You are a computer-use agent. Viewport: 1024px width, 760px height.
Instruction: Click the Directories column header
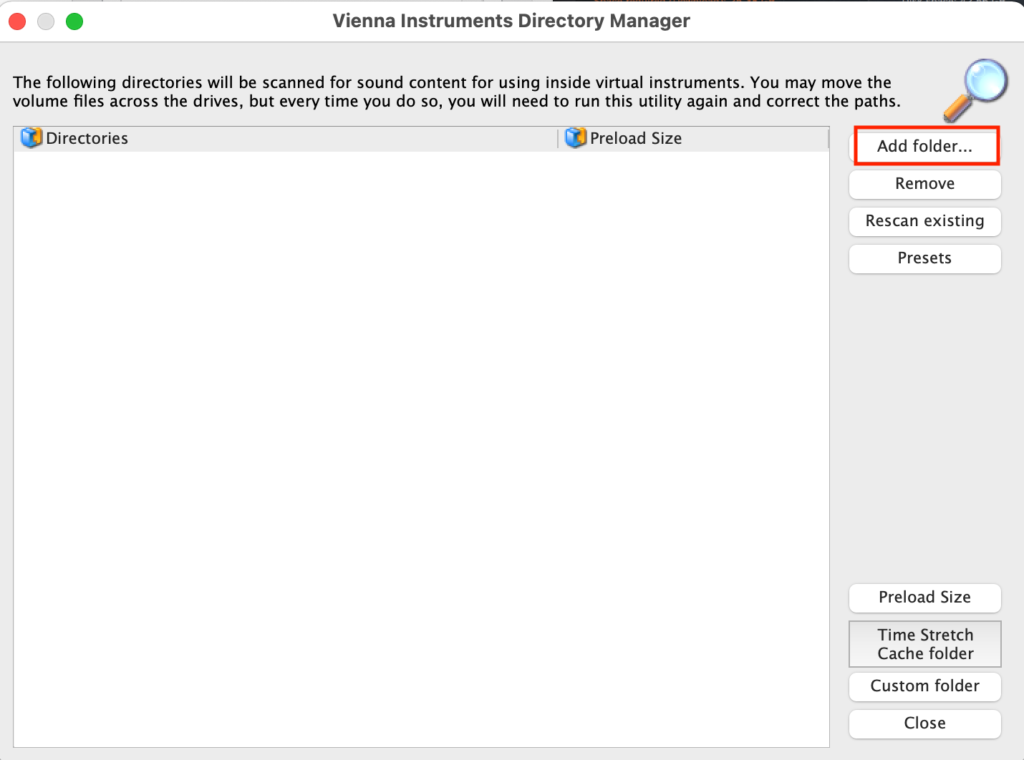click(x=285, y=138)
